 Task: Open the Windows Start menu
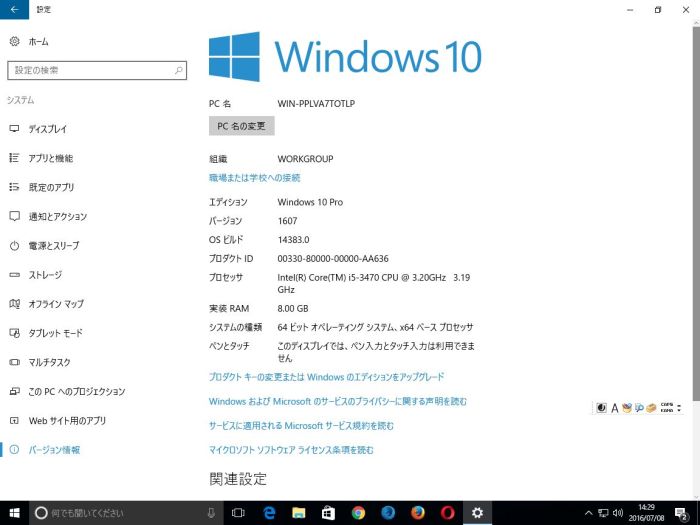14,513
